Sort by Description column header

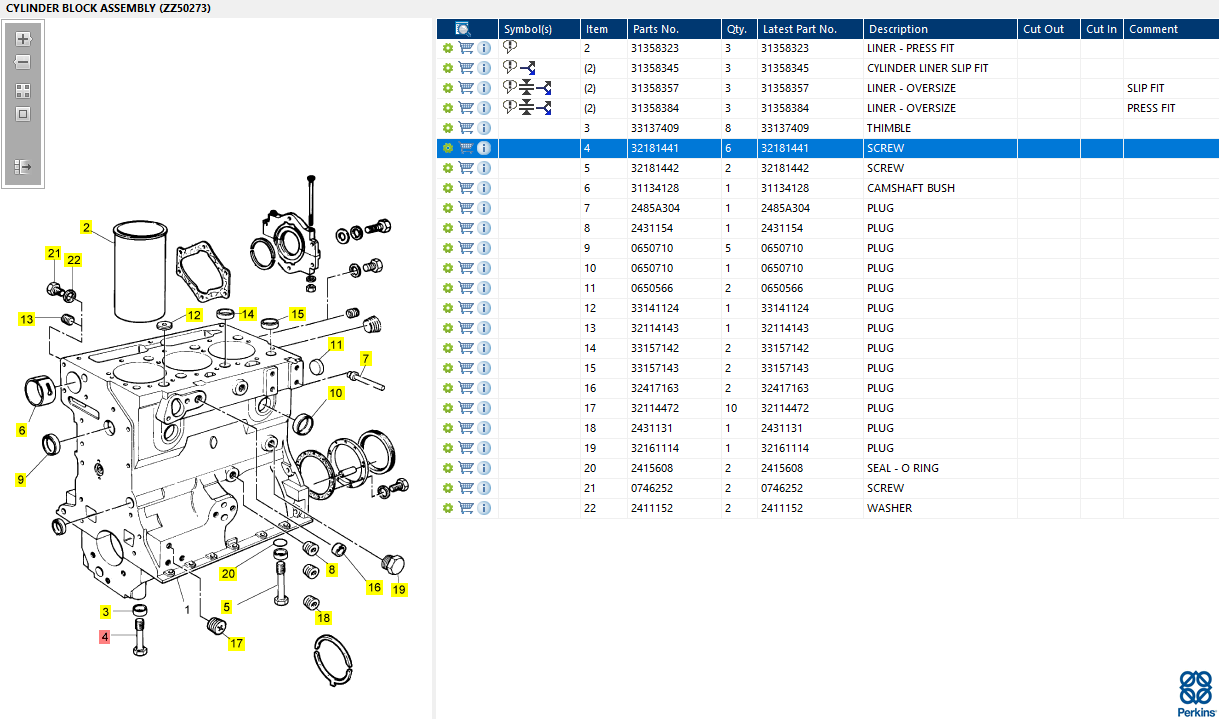click(x=941, y=29)
